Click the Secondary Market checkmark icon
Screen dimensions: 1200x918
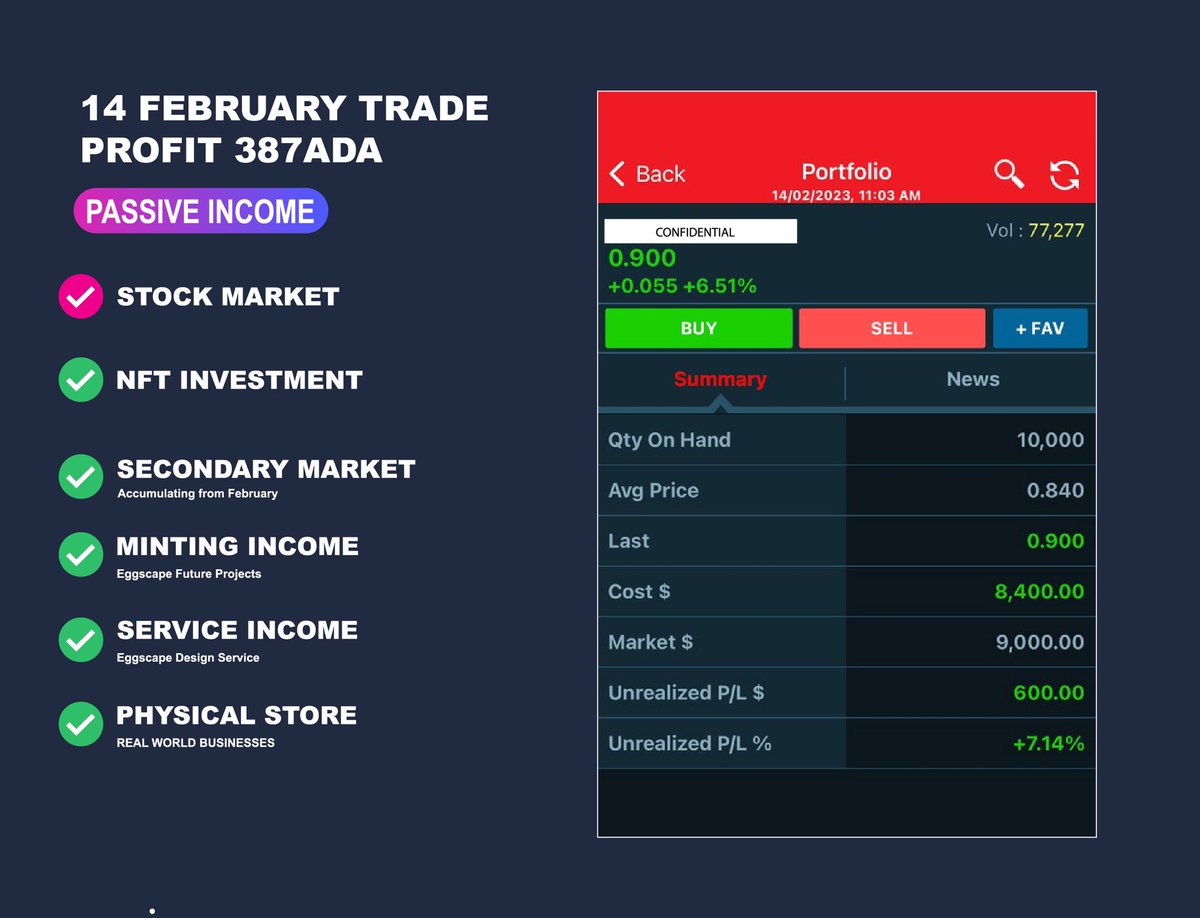pyautogui.click(x=81, y=477)
